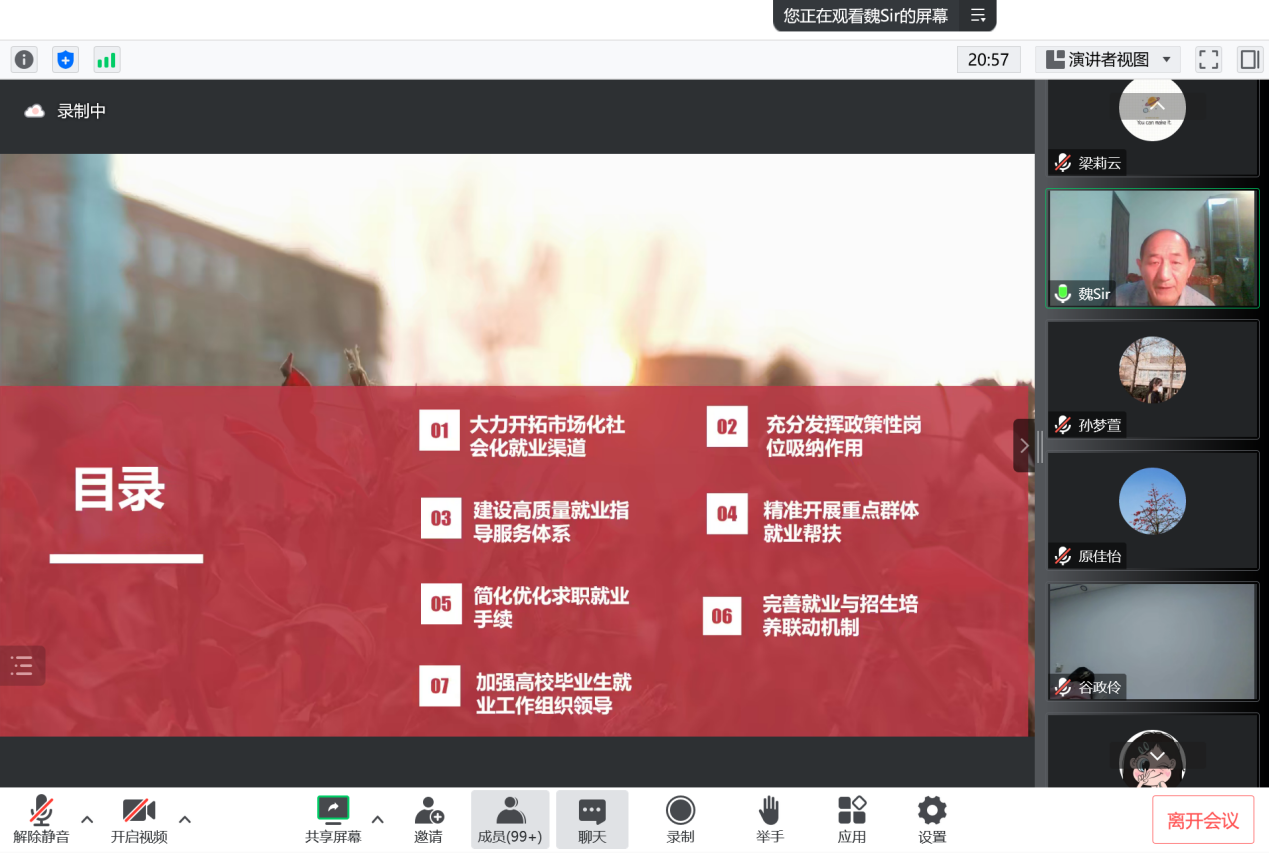
Task: Click the meeting timer 20:57
Action: [x=988, y=59]
